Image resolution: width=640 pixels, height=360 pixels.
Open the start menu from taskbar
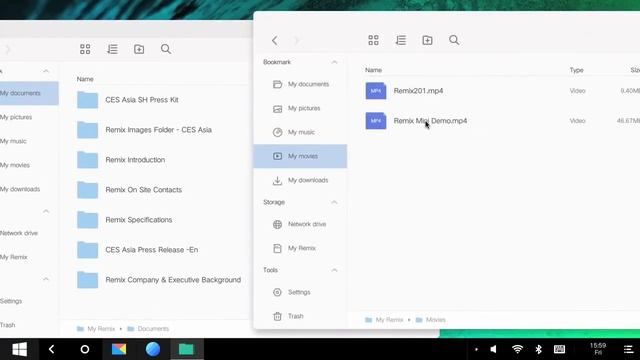point(19,349)
